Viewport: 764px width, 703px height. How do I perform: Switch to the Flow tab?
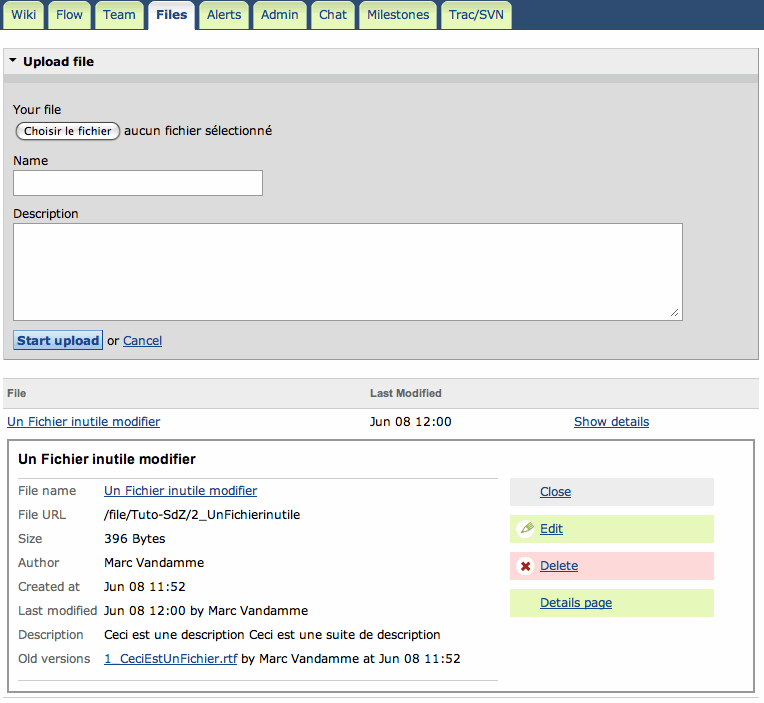(70, 15)
